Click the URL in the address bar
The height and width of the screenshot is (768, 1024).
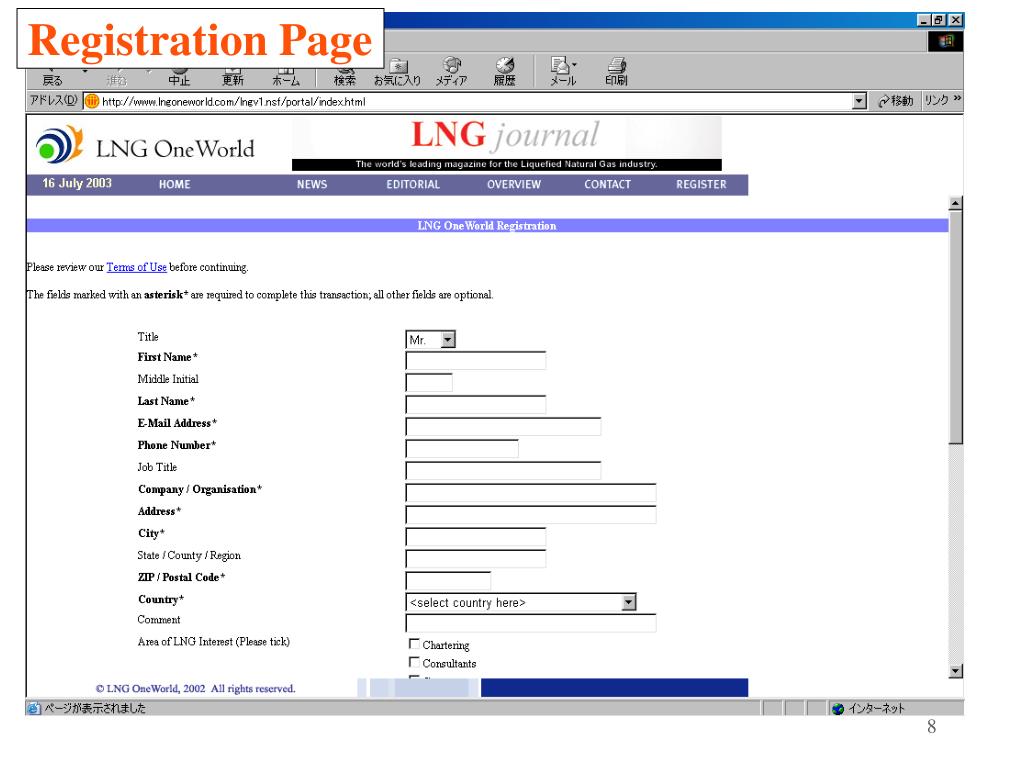233,102
